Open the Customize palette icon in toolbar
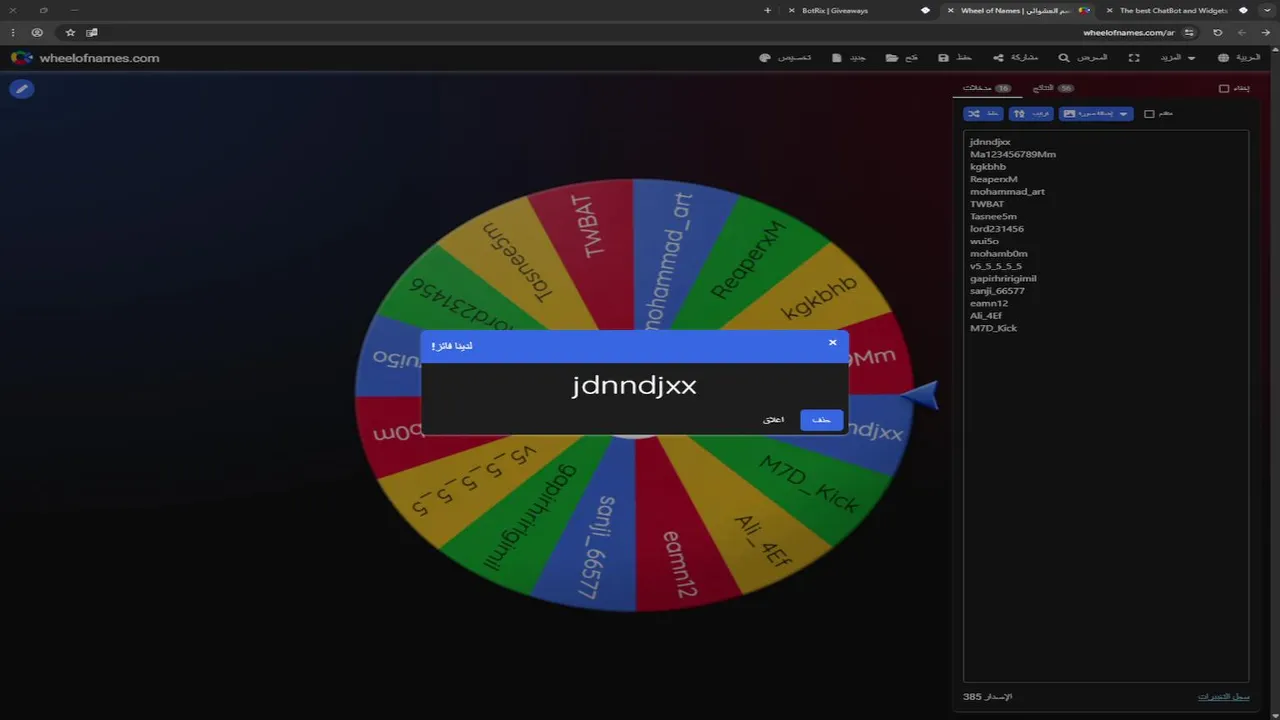This screenshot has height=720, width=1280. (765, 58)
